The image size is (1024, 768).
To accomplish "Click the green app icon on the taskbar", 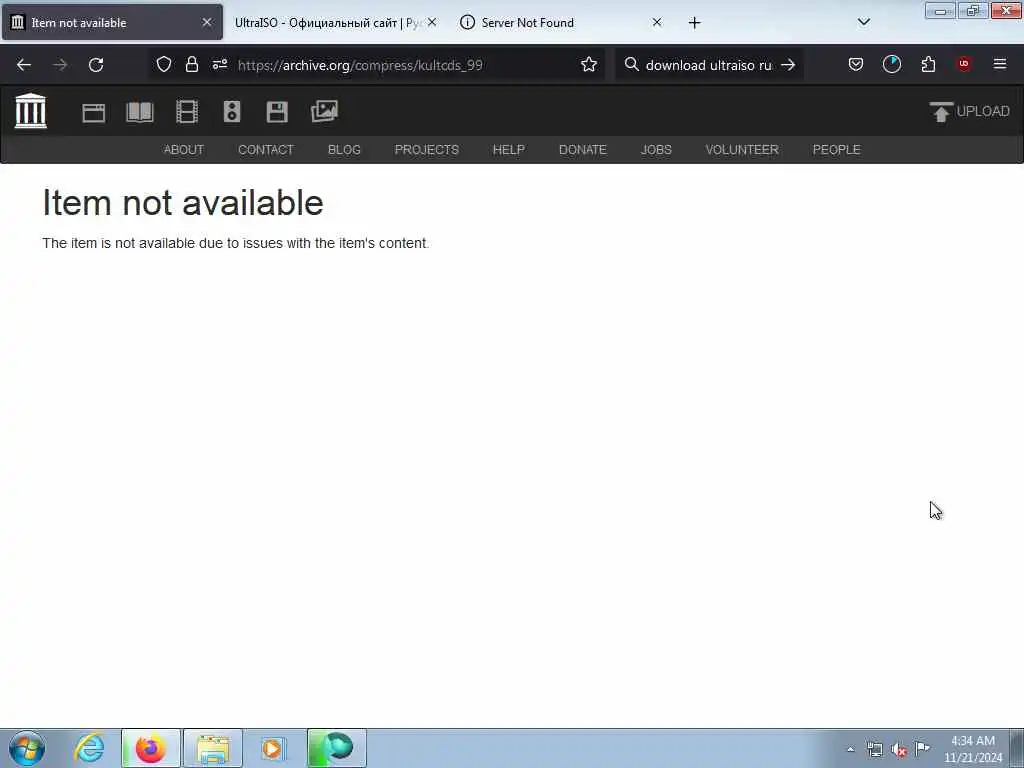I will 337,748.
